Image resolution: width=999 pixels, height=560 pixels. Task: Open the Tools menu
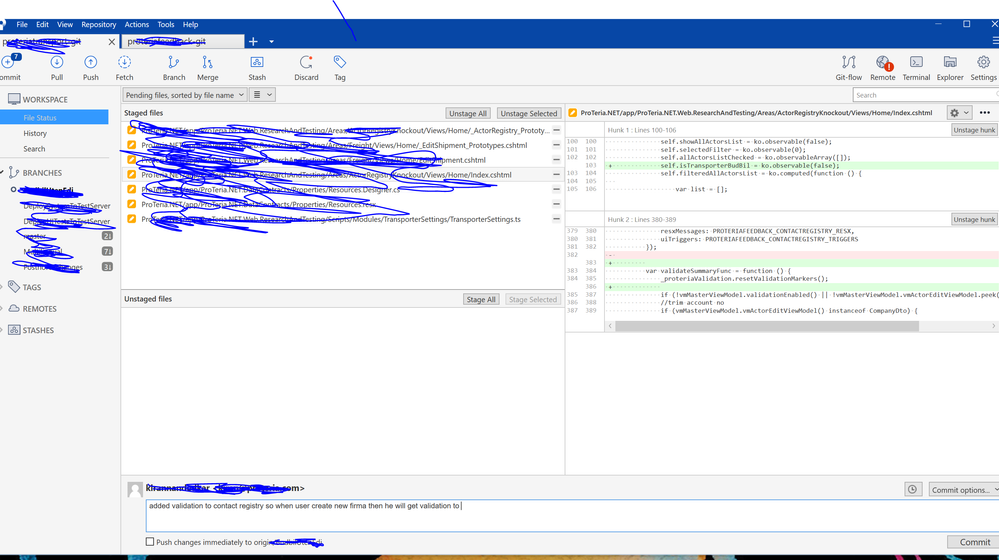pyautogui.click(x=166, y=24)
